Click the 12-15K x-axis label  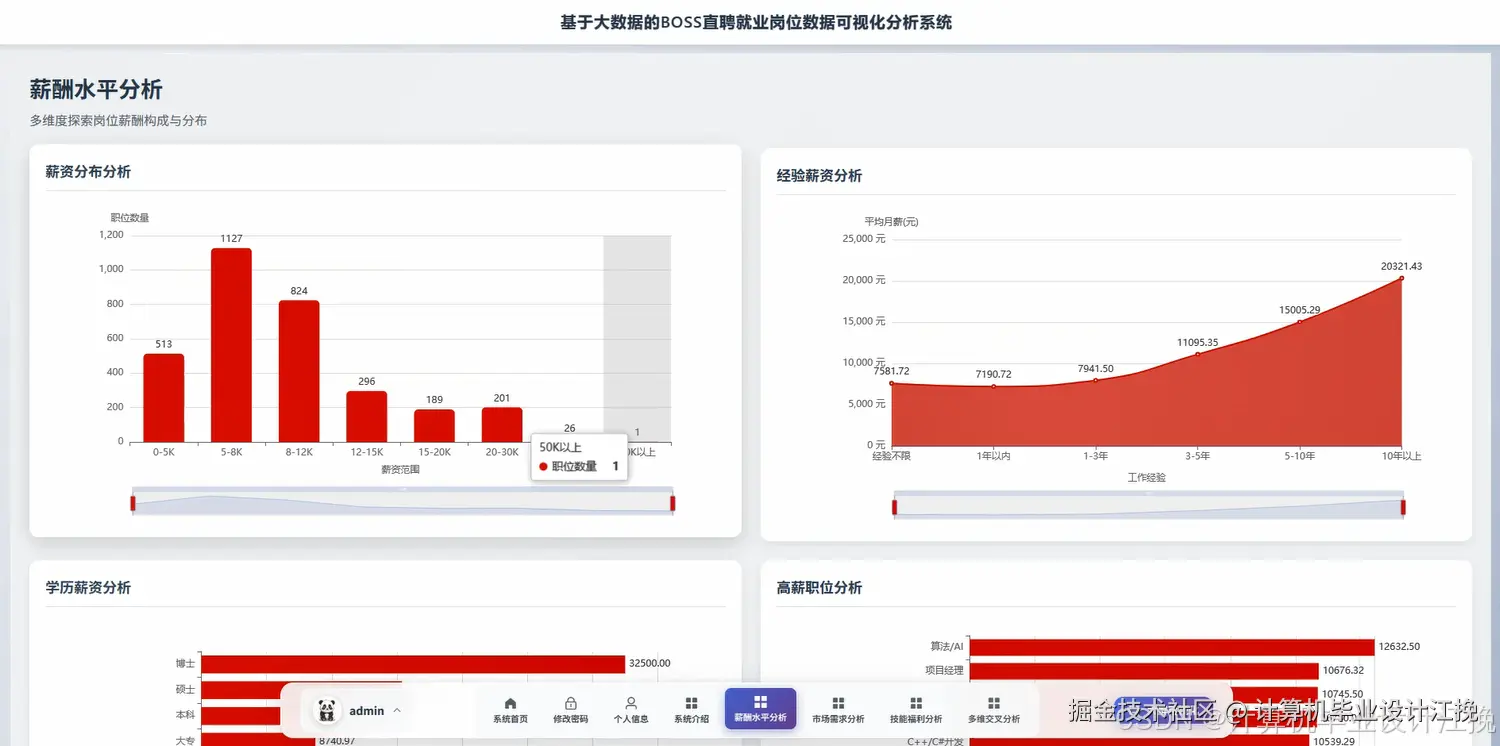367,452
